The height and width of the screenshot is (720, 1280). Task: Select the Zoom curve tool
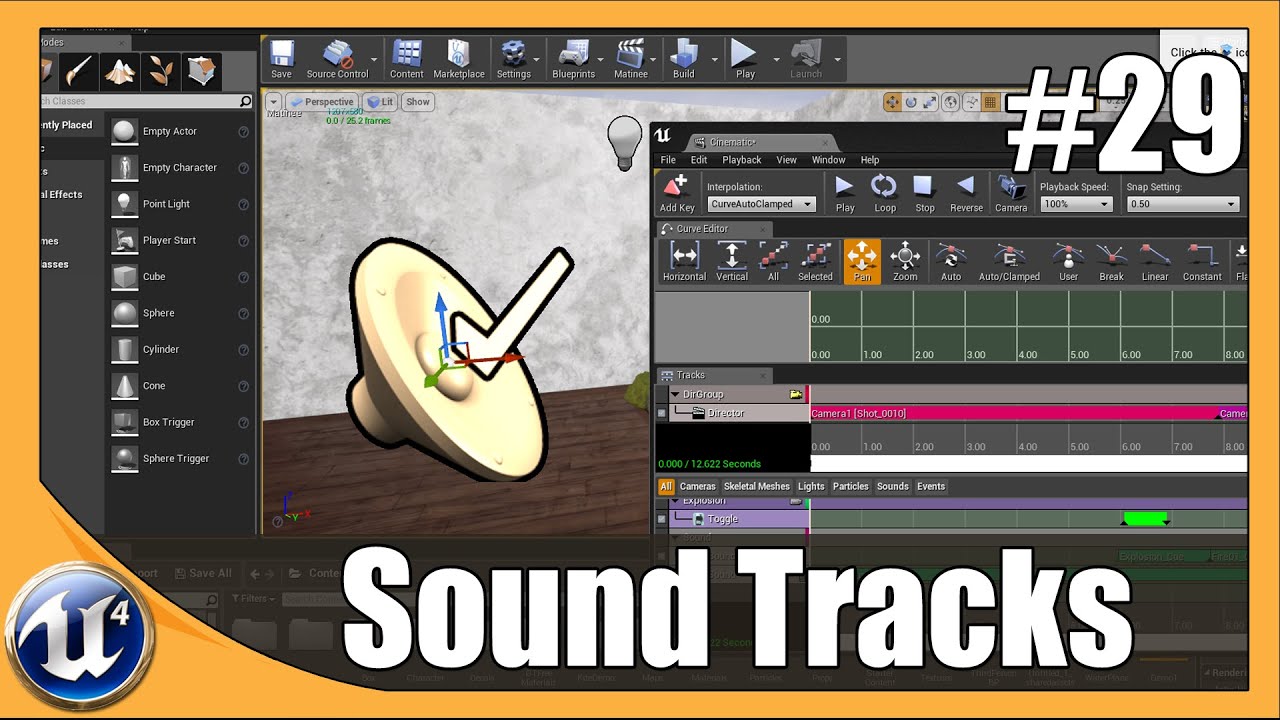pos(905,262)
